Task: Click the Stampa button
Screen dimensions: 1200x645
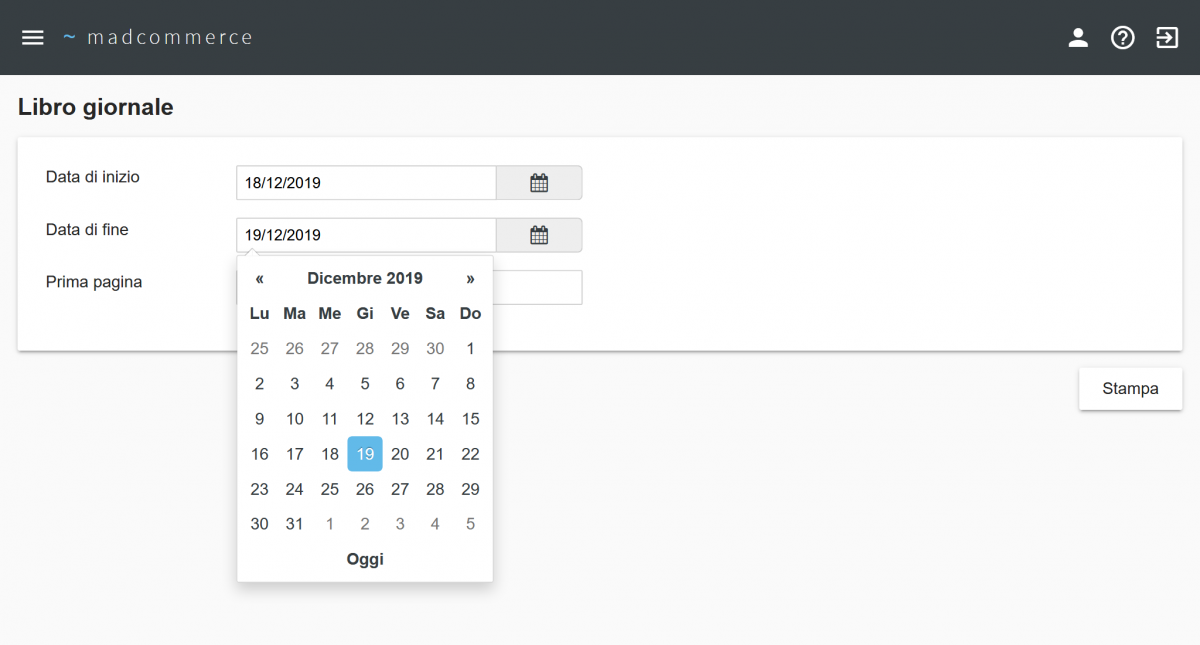Action: click(x=1130, y=389)
